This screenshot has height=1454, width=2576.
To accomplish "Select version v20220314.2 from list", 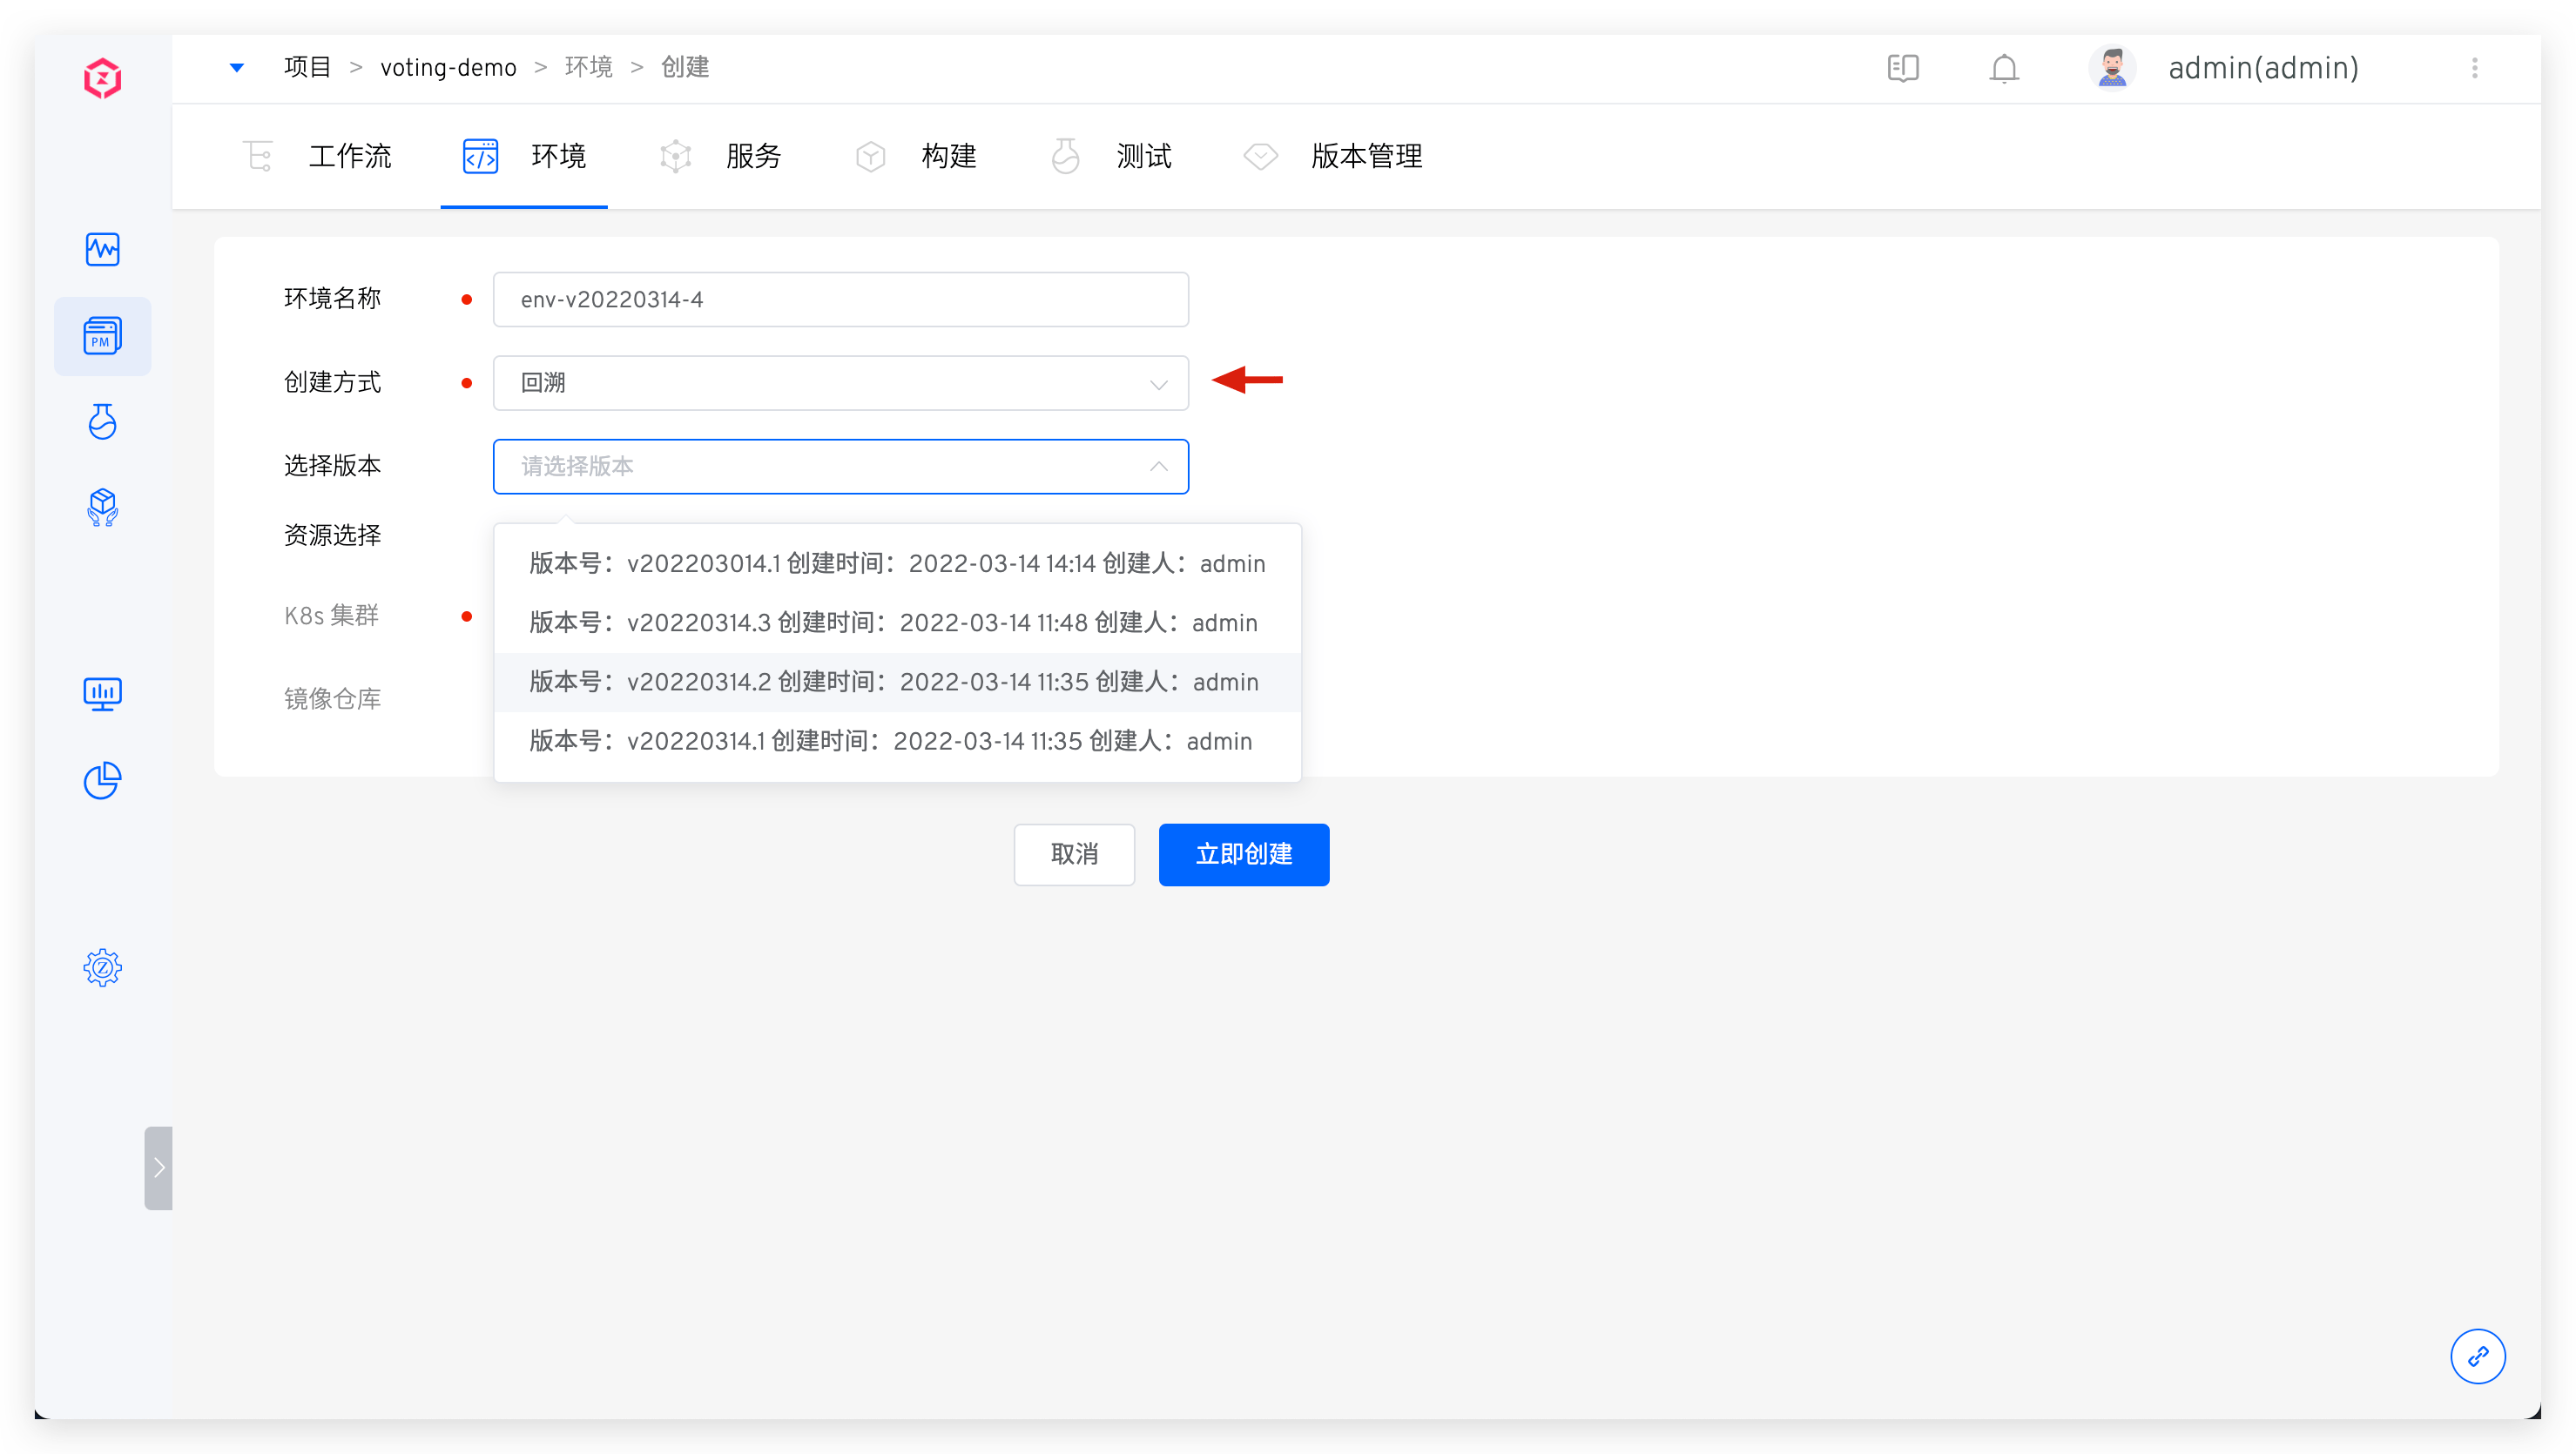I will [x=893, y=682].
